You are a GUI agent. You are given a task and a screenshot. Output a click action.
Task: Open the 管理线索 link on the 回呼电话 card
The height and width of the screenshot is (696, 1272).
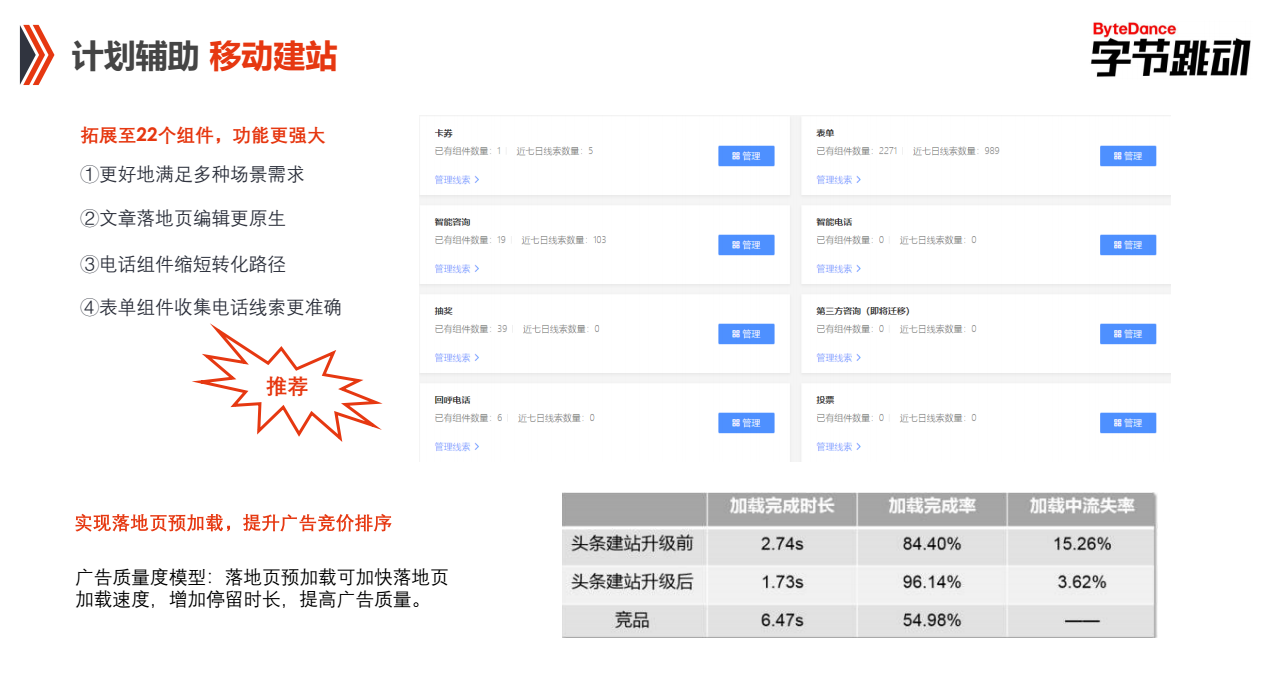[452, 446]
